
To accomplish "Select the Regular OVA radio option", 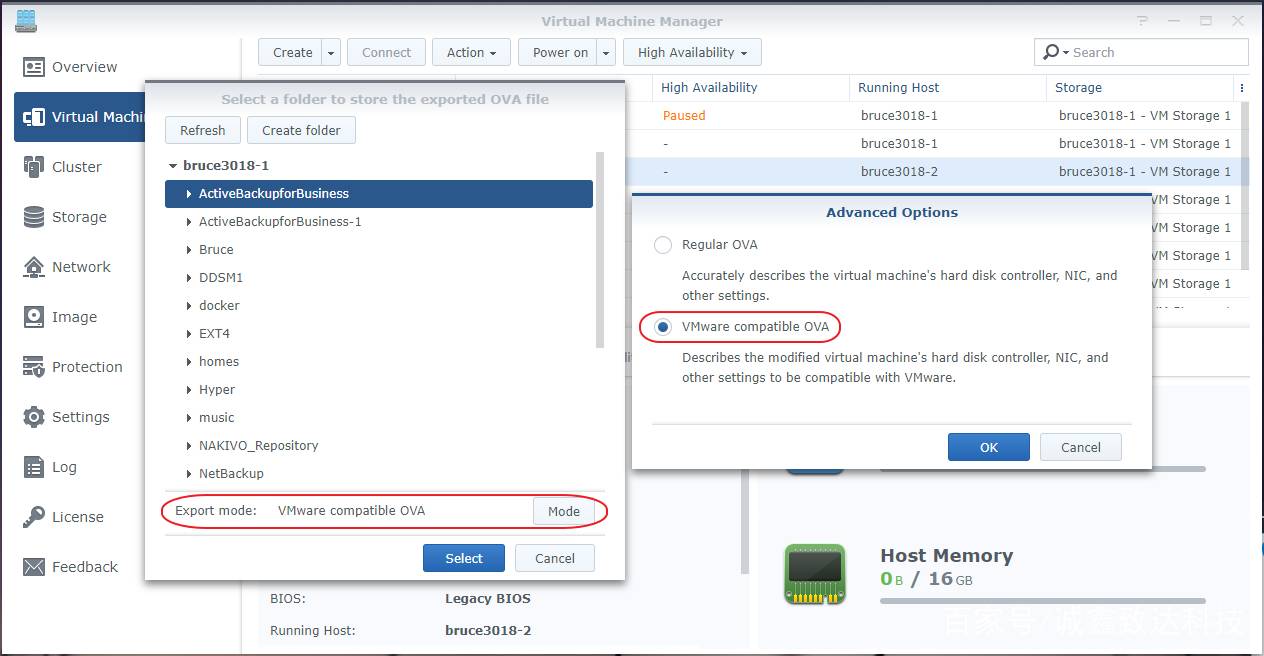I will tap(662, 245).
